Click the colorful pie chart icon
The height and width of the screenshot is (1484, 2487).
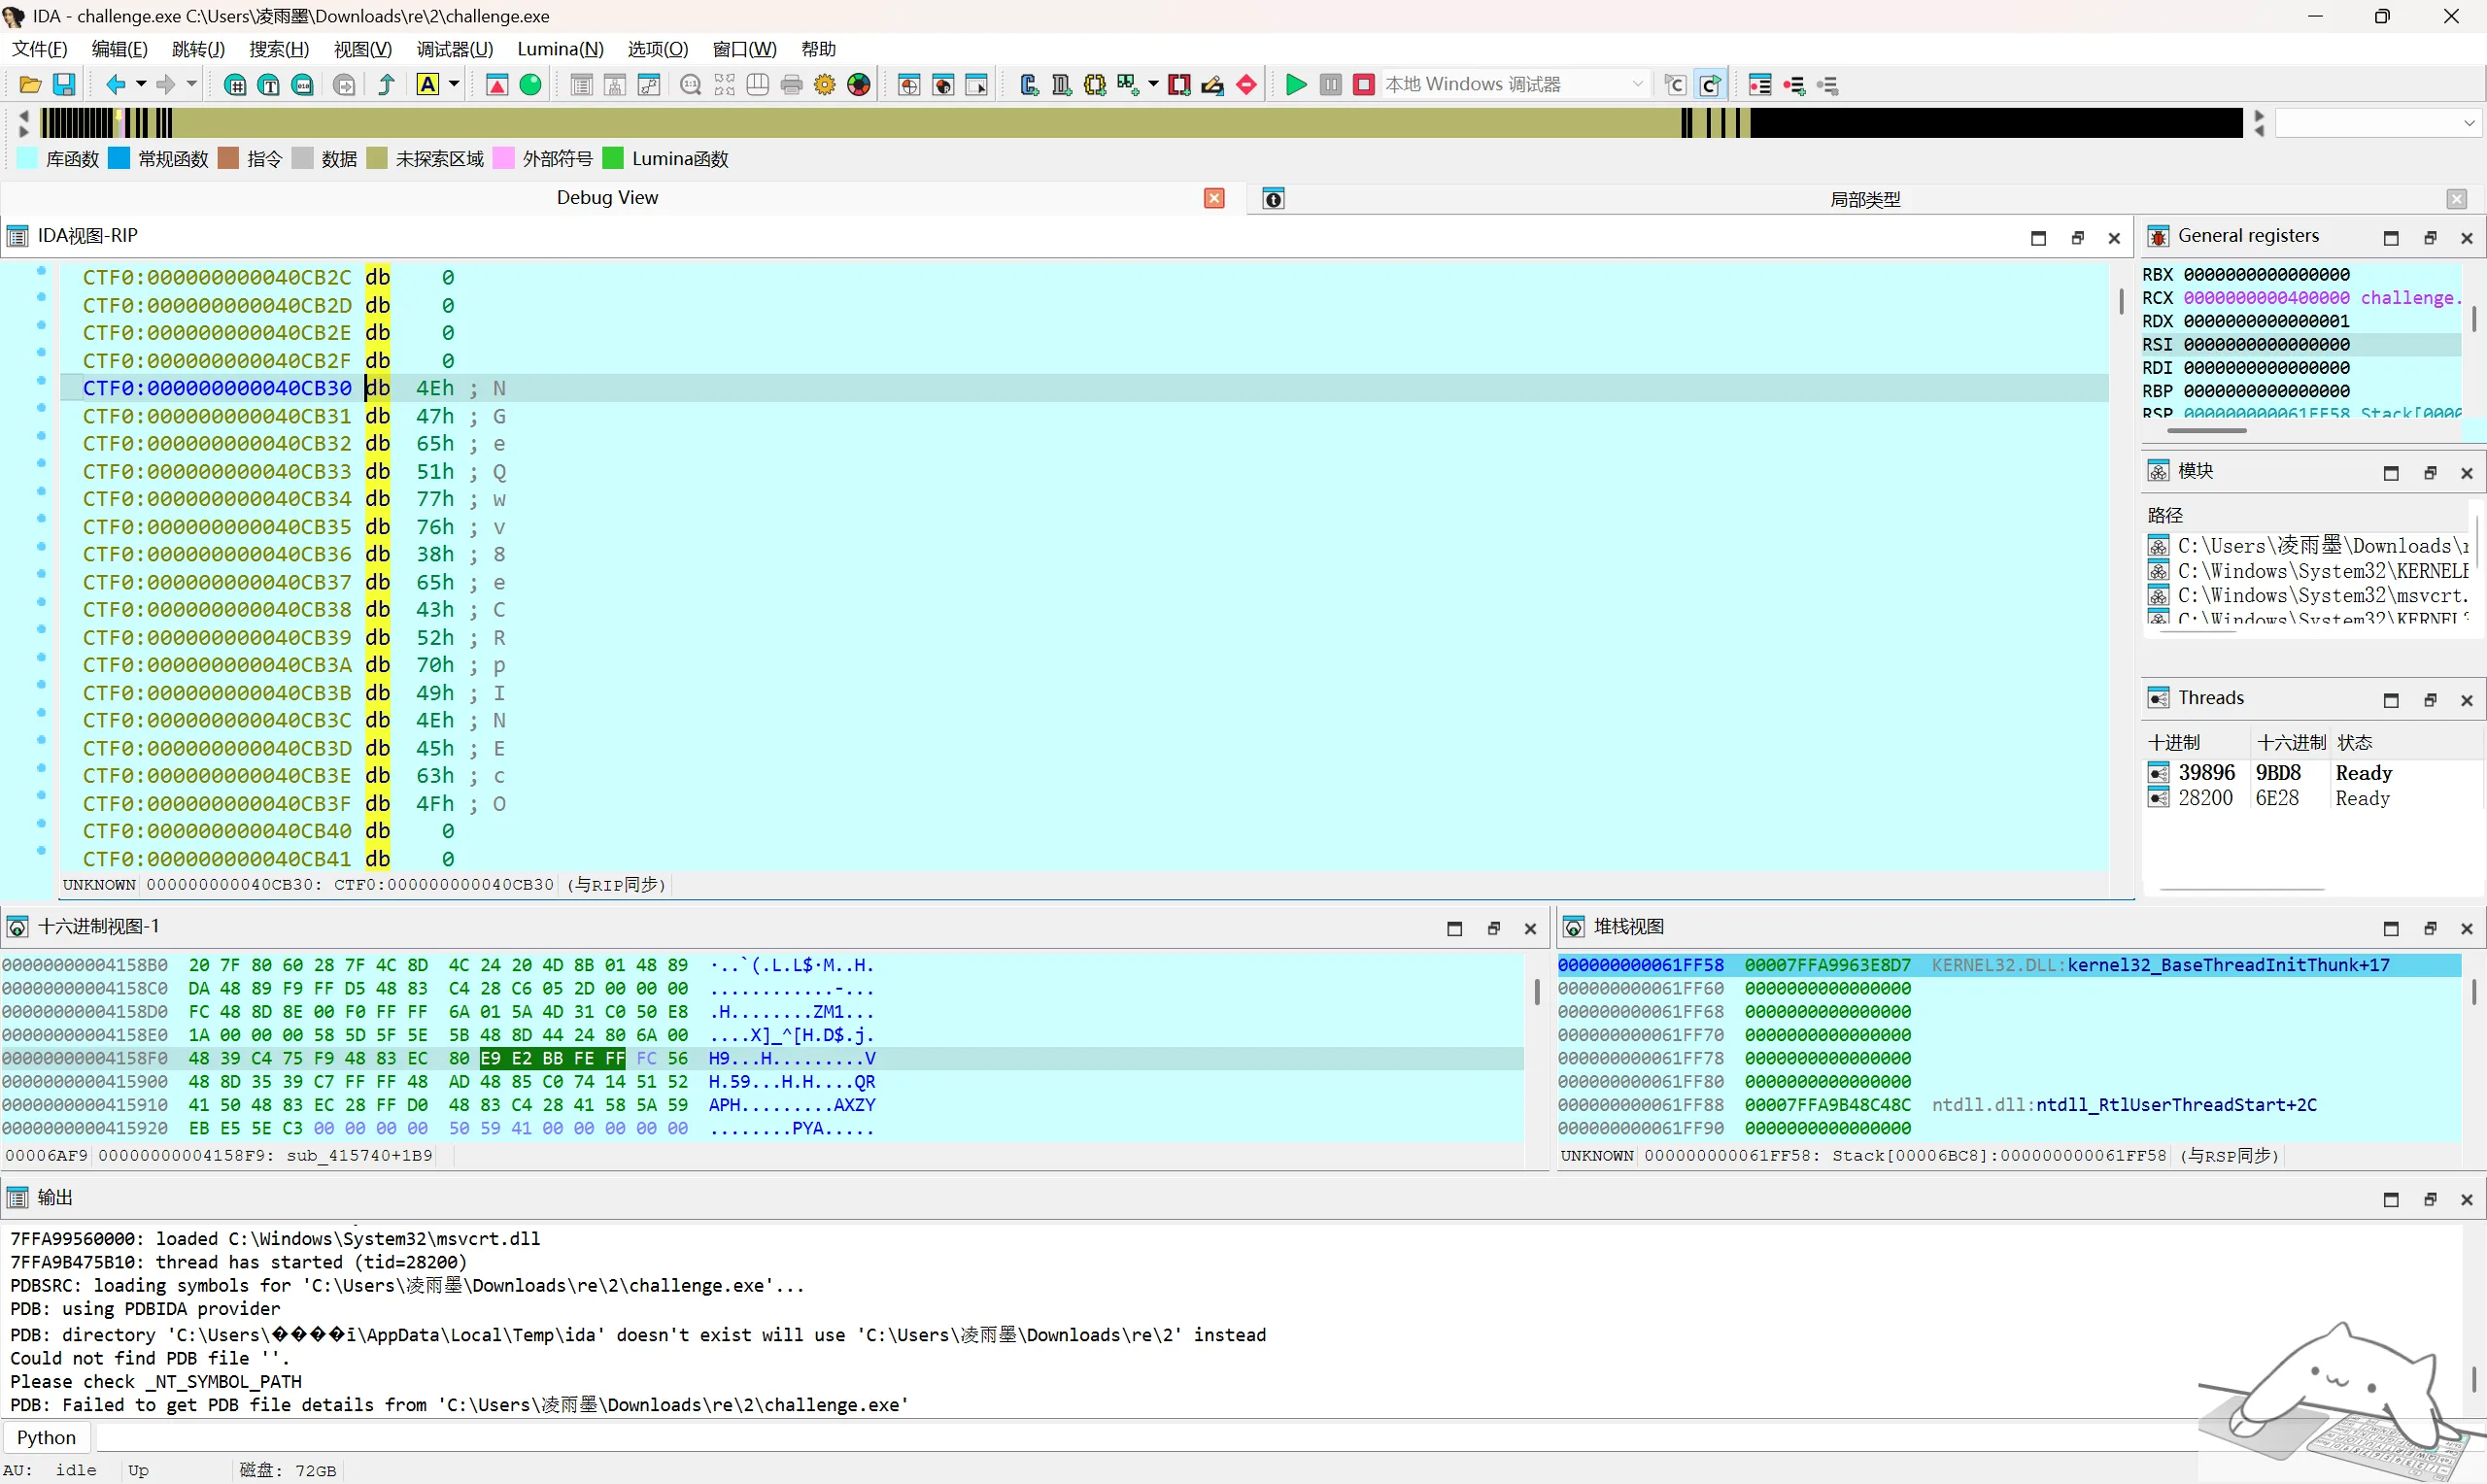click(858, 85)
